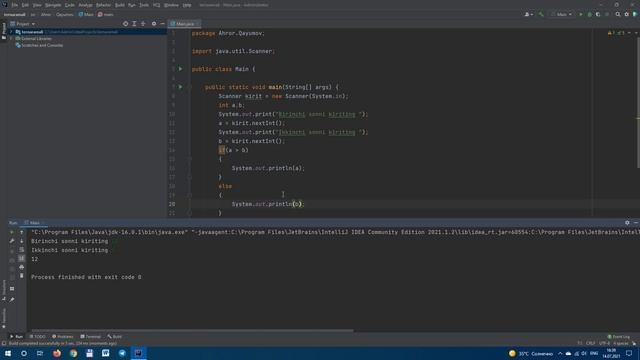This screenshot has width=640, height=360.
Task: Toggle tool window quick-access icon in status bar
Action: pyautogui.click(x=4, y=344)
